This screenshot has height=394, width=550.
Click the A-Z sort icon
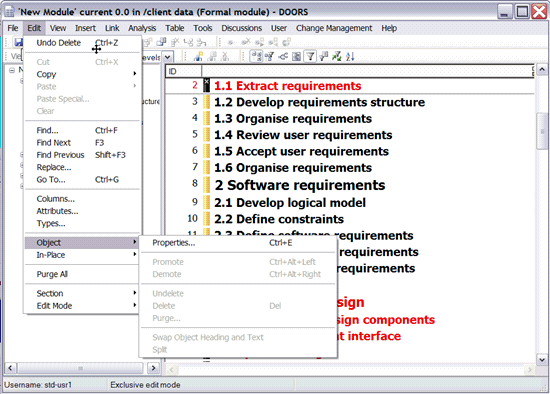click(350, 56)
